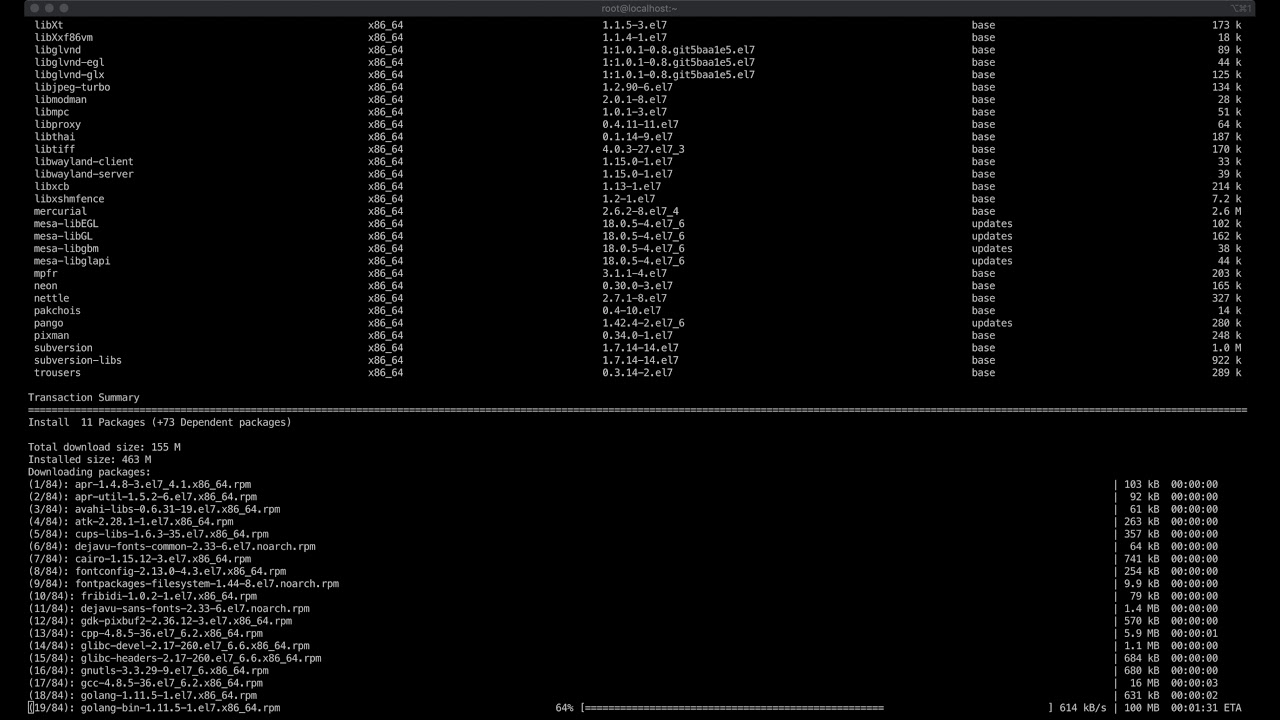Click the mercurial size 2.6 M
Screen dimensions: 1280x720
[x=1226, y=211]
